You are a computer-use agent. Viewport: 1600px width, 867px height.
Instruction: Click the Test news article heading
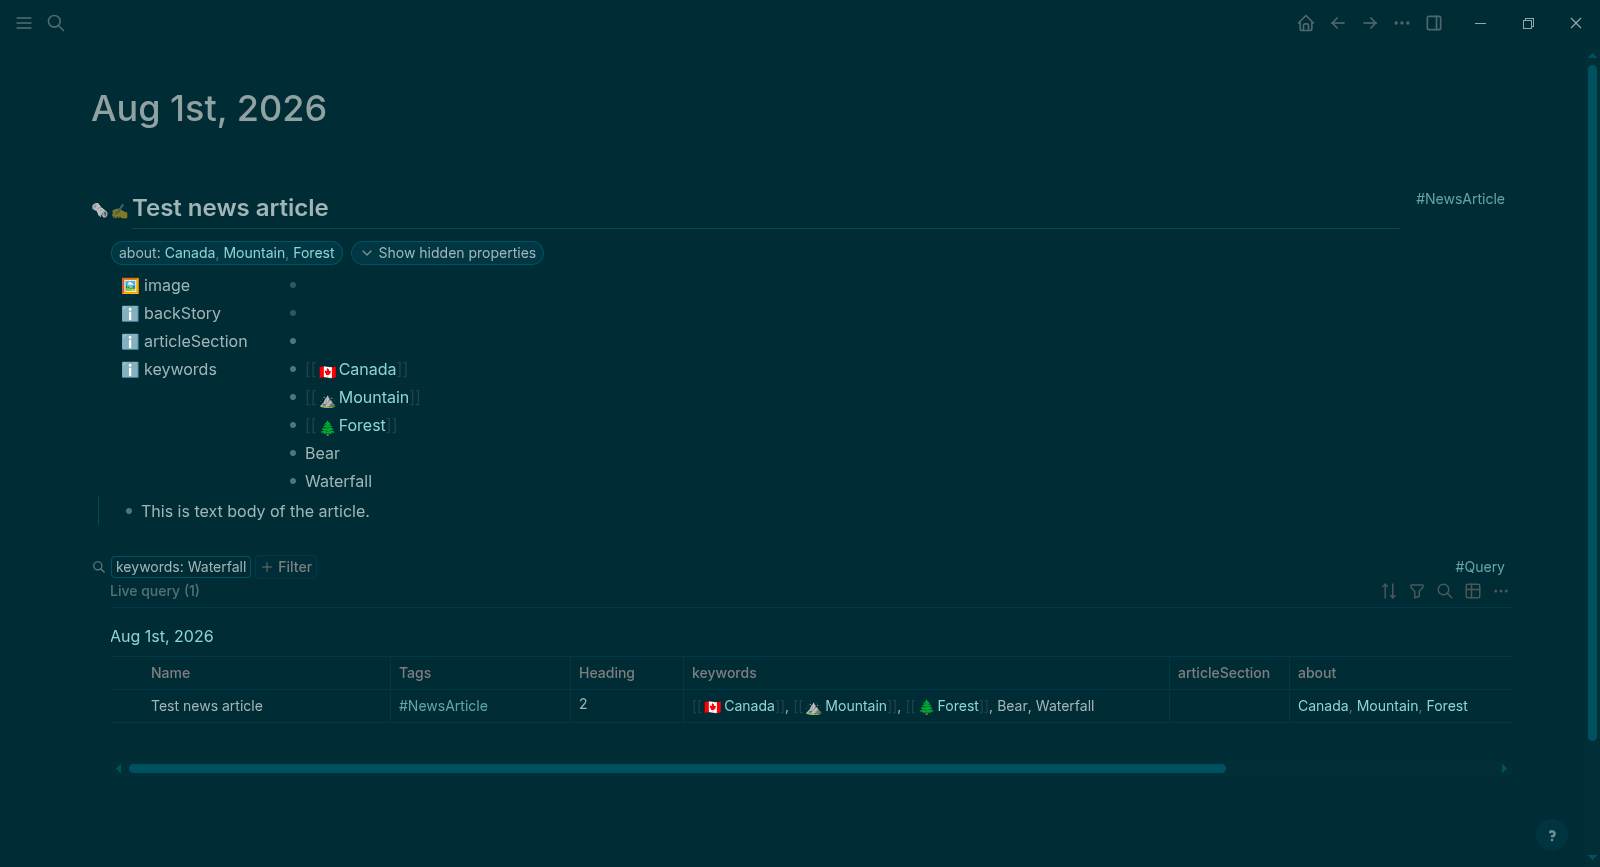230,208
